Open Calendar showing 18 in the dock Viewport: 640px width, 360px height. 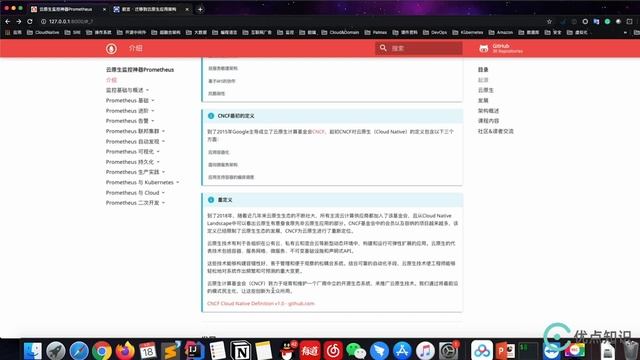(148, 351)
